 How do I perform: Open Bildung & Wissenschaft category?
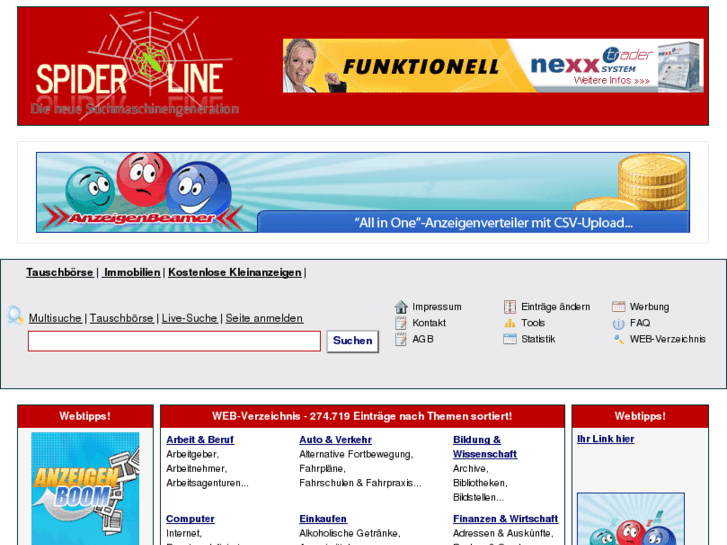[485, 447]
